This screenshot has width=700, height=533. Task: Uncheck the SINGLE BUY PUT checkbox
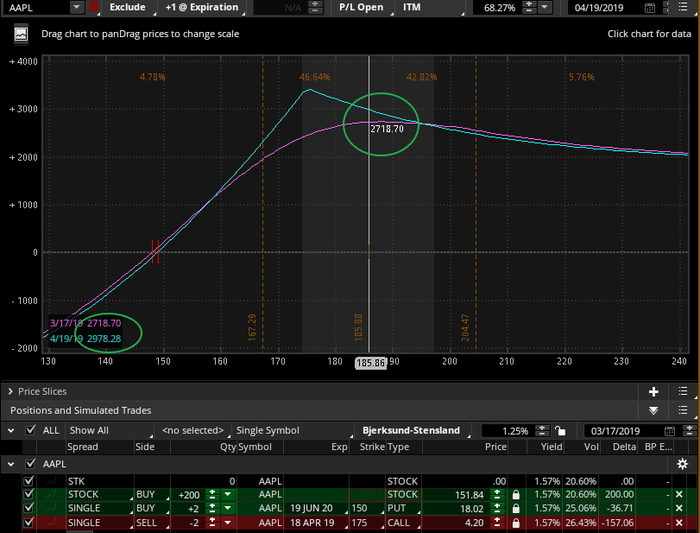tap(29, 508)
